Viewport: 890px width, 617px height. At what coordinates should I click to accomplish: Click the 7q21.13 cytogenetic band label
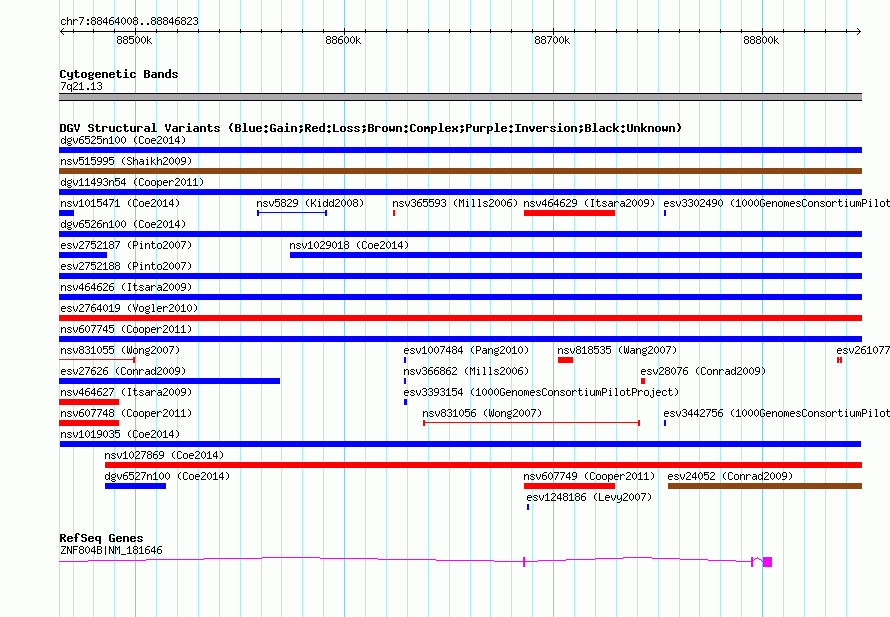(81, 86)
